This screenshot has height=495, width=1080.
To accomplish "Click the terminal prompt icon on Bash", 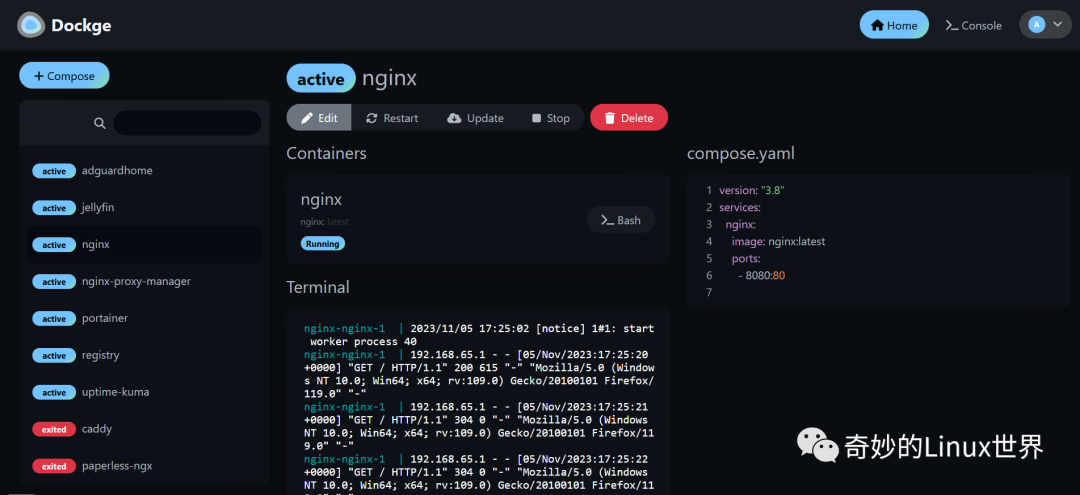I will (608, 220).
